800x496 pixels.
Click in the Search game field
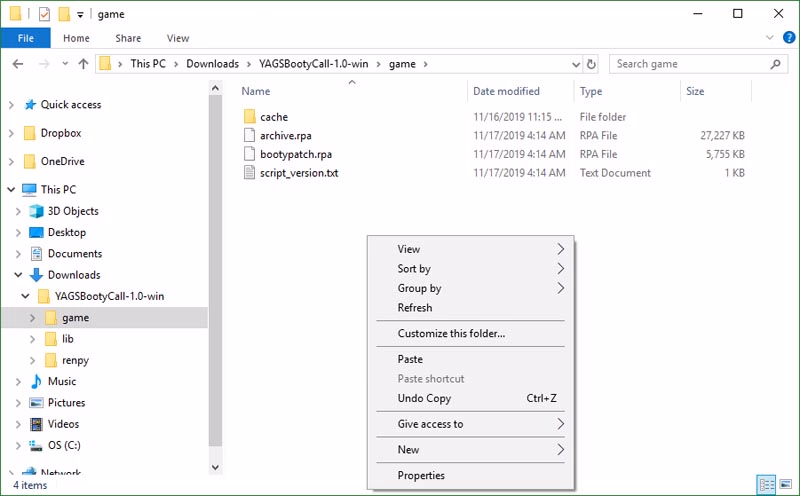coord(690,64)
